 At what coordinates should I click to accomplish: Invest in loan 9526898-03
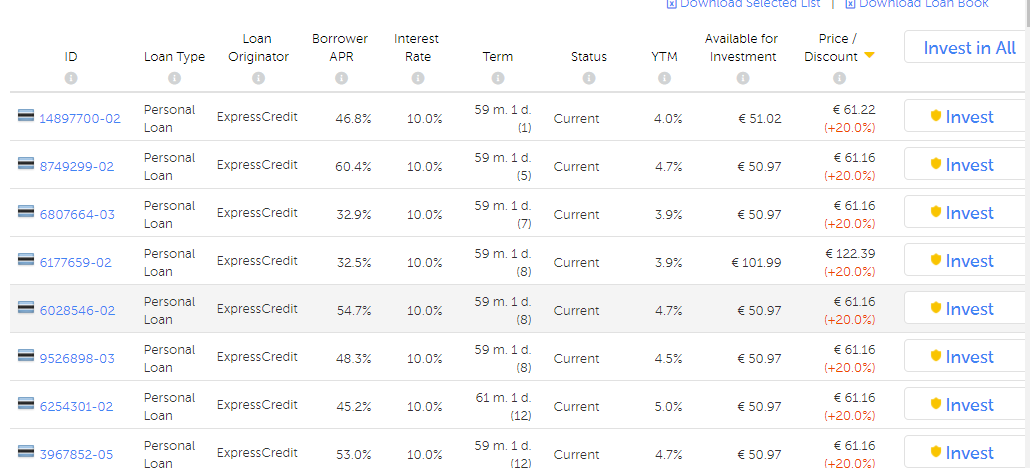tap(961, 357)
